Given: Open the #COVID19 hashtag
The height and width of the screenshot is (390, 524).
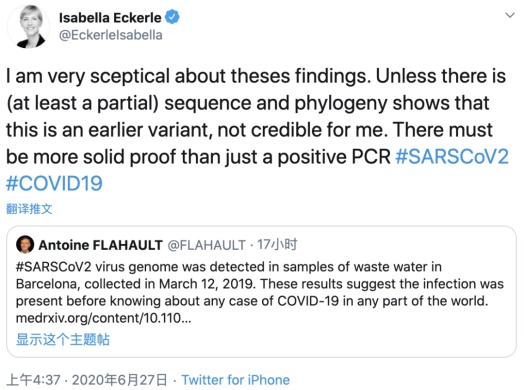Looking at the screenshot, I should [54, 183].
